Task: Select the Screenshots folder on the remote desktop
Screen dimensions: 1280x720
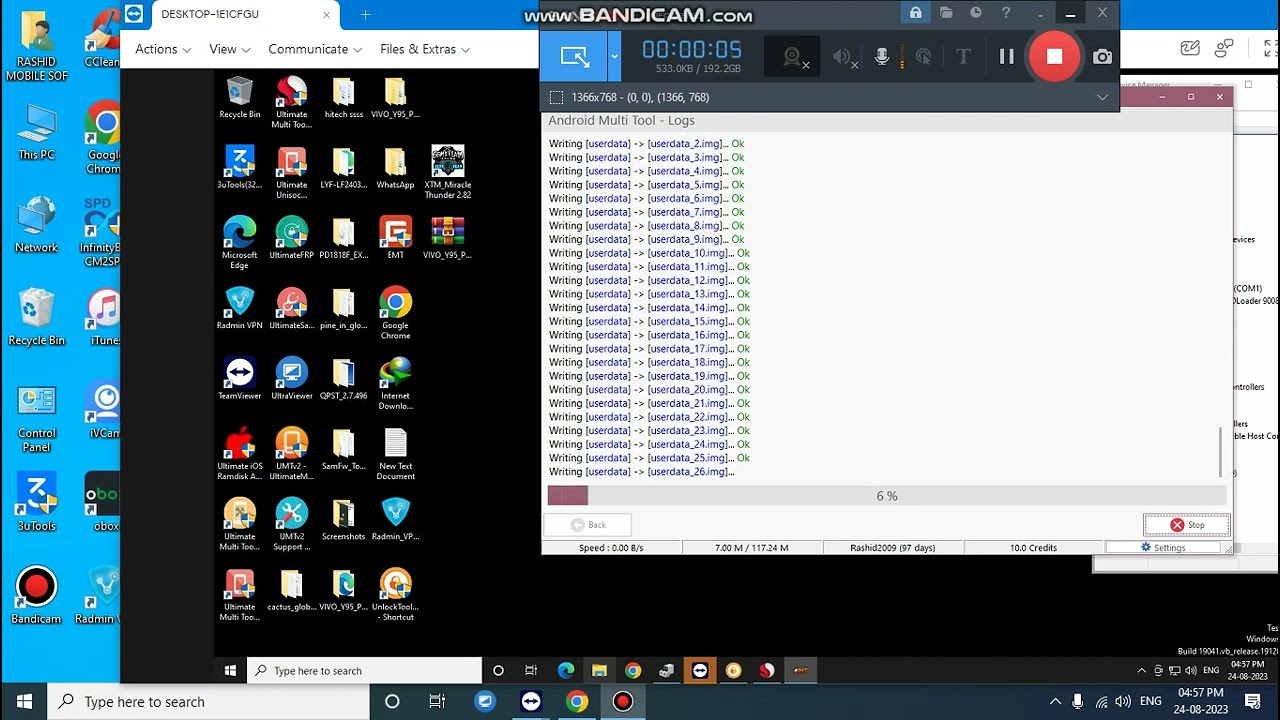Action: (344, 519)
